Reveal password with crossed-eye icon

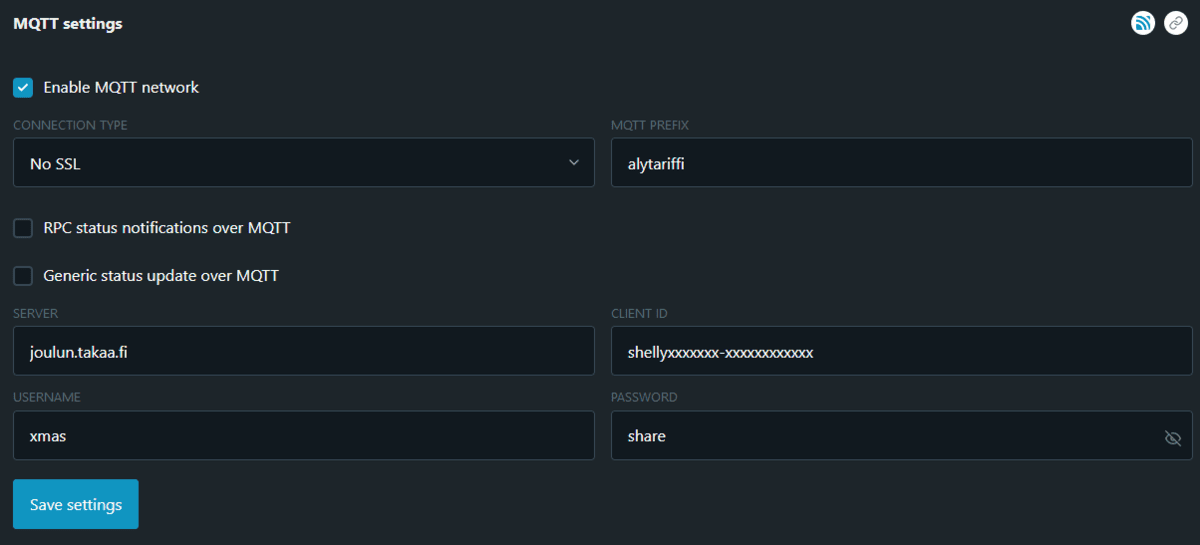click(1173, 438)
